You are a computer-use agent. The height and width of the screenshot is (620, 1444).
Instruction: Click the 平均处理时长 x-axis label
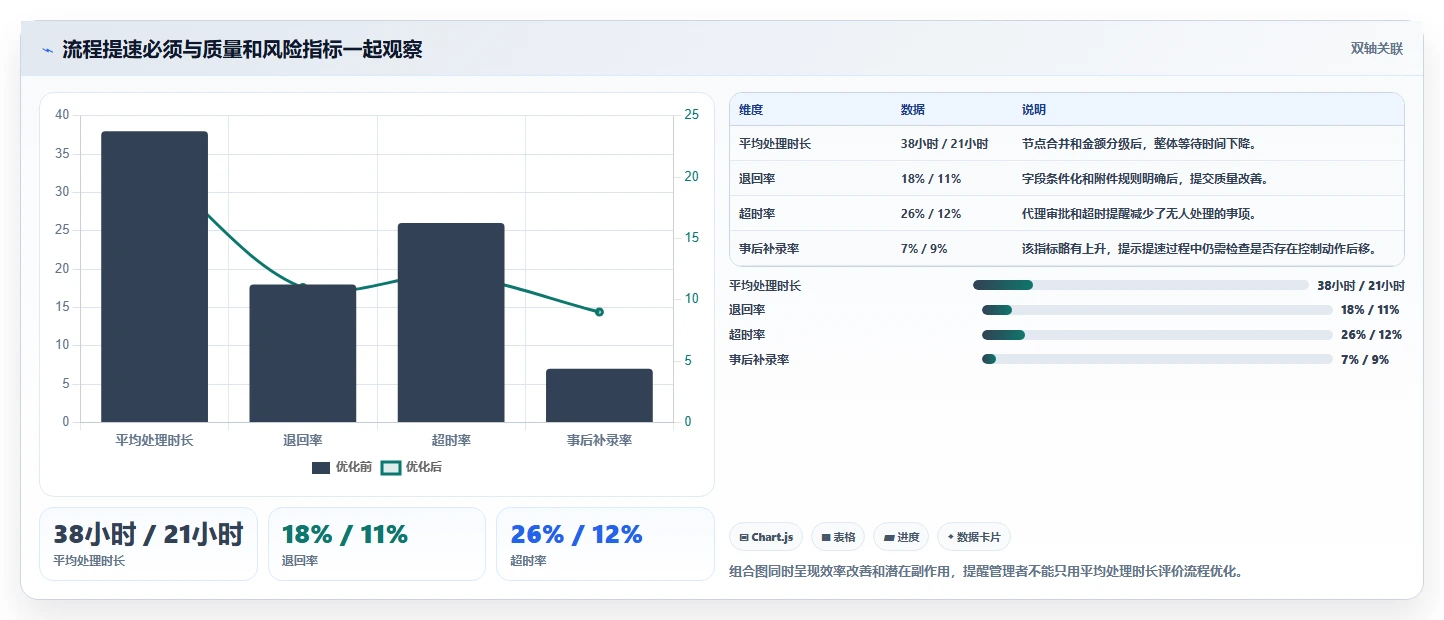[154, 440]
